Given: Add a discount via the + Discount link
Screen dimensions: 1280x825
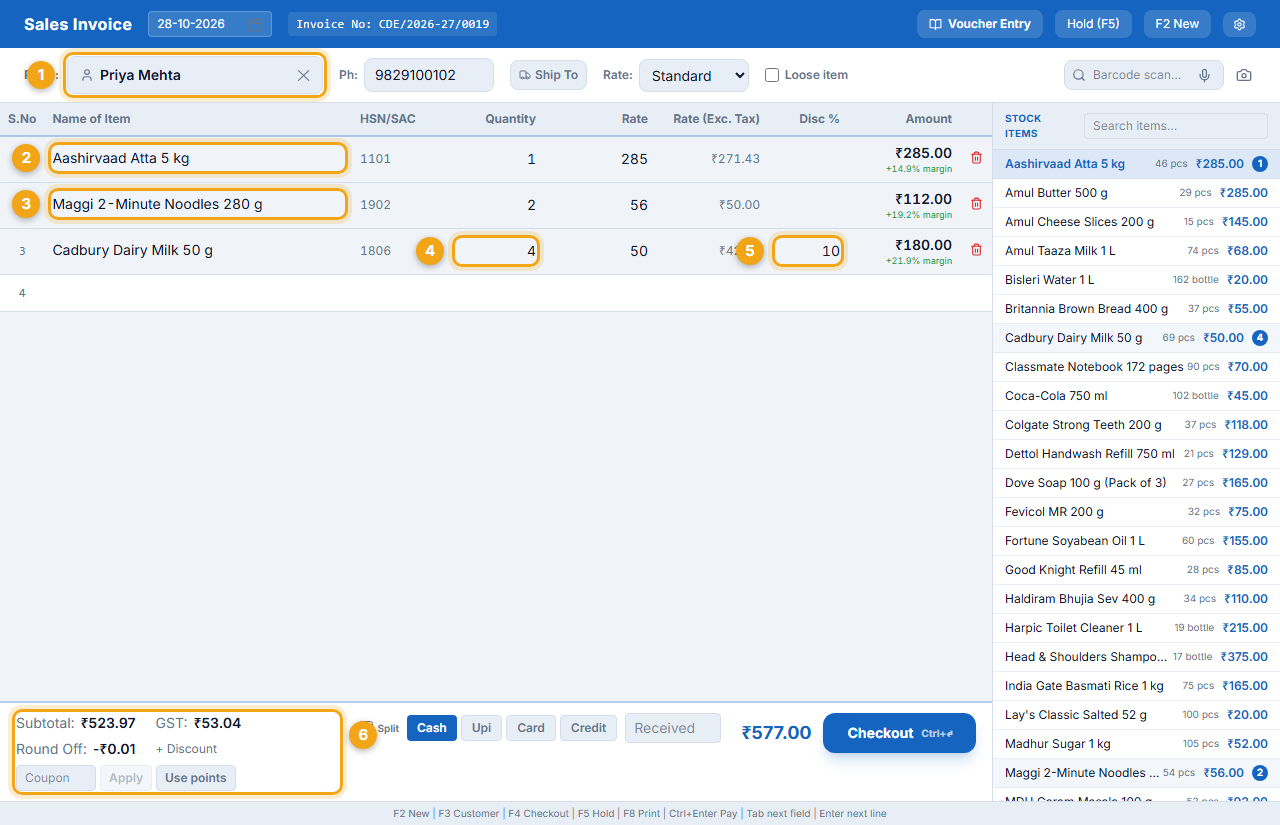Looking at the screenshot, I should [x=187, y=749].
